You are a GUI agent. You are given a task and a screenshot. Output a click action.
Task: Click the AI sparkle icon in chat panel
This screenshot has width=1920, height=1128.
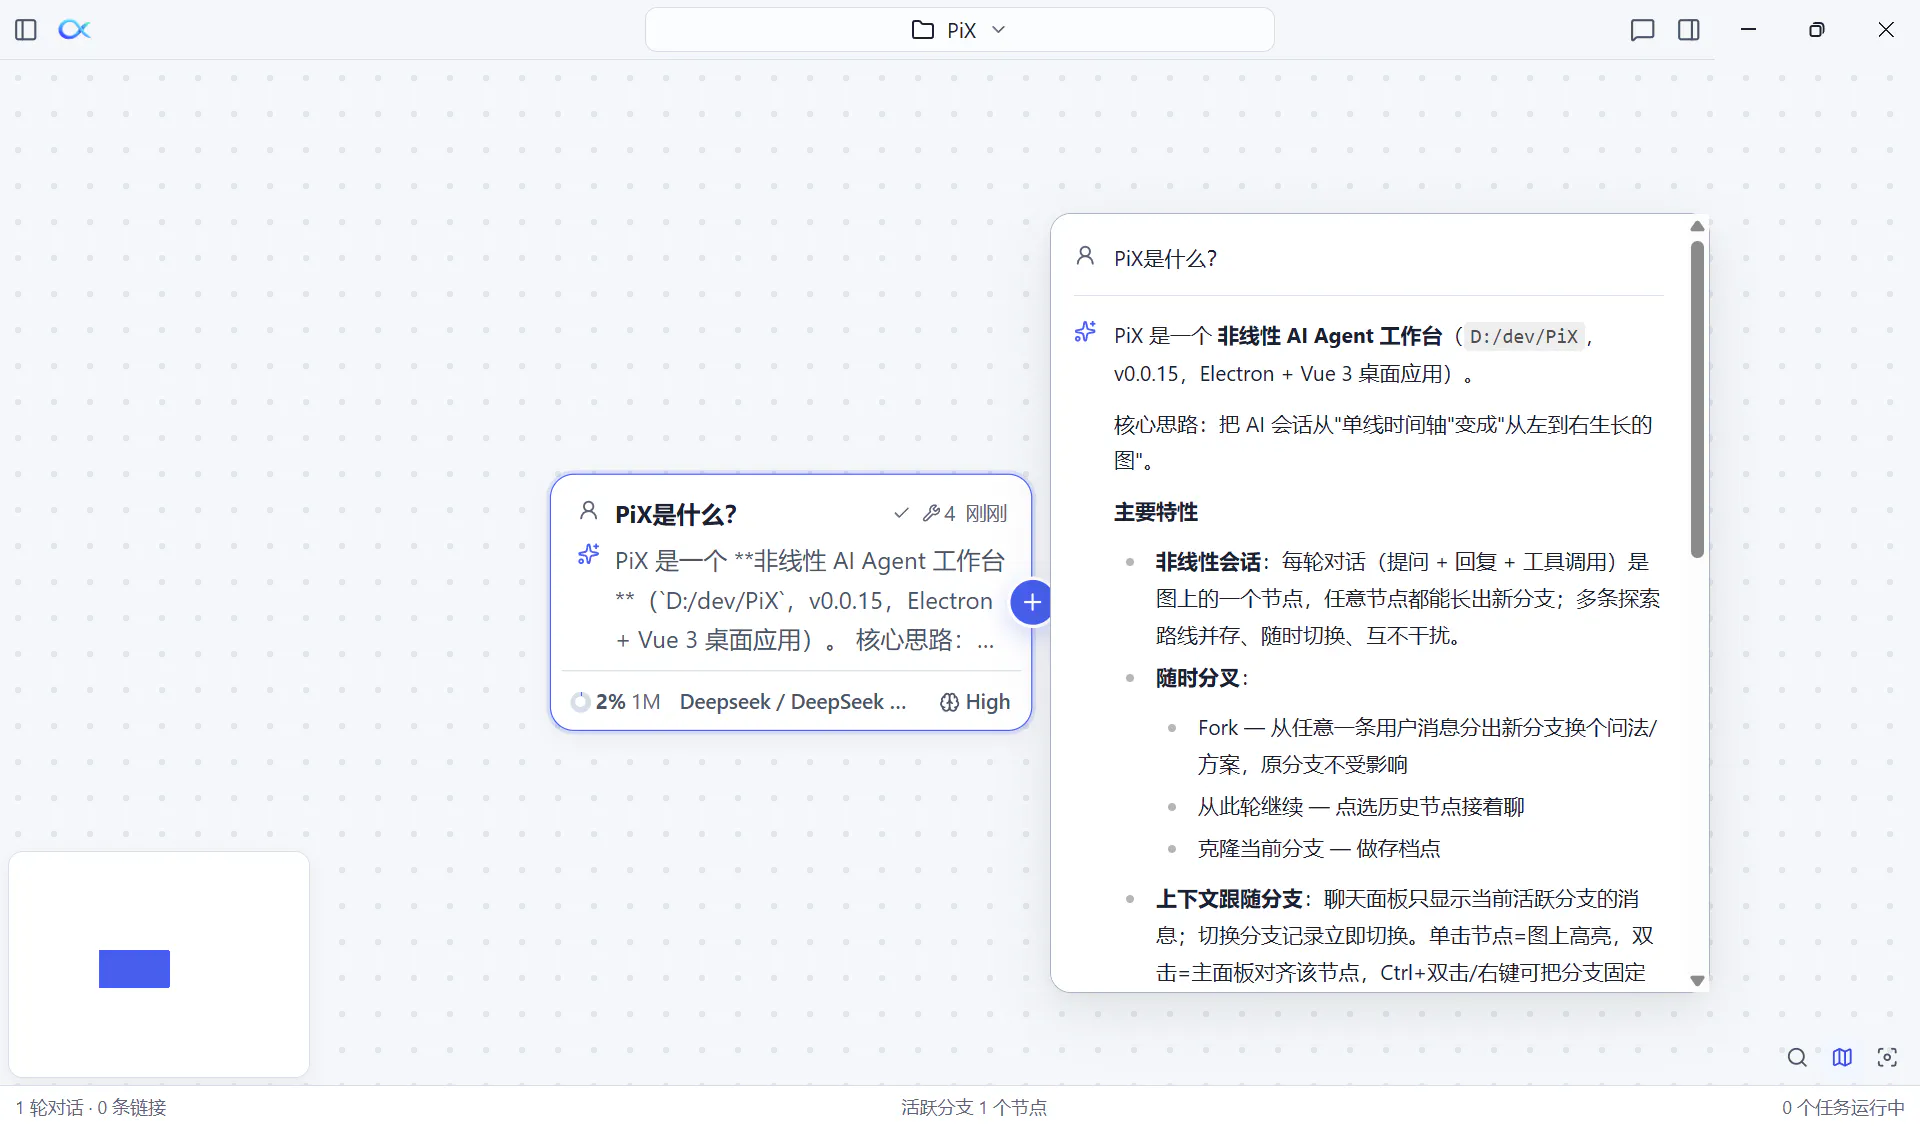(x=1085, y=332)
